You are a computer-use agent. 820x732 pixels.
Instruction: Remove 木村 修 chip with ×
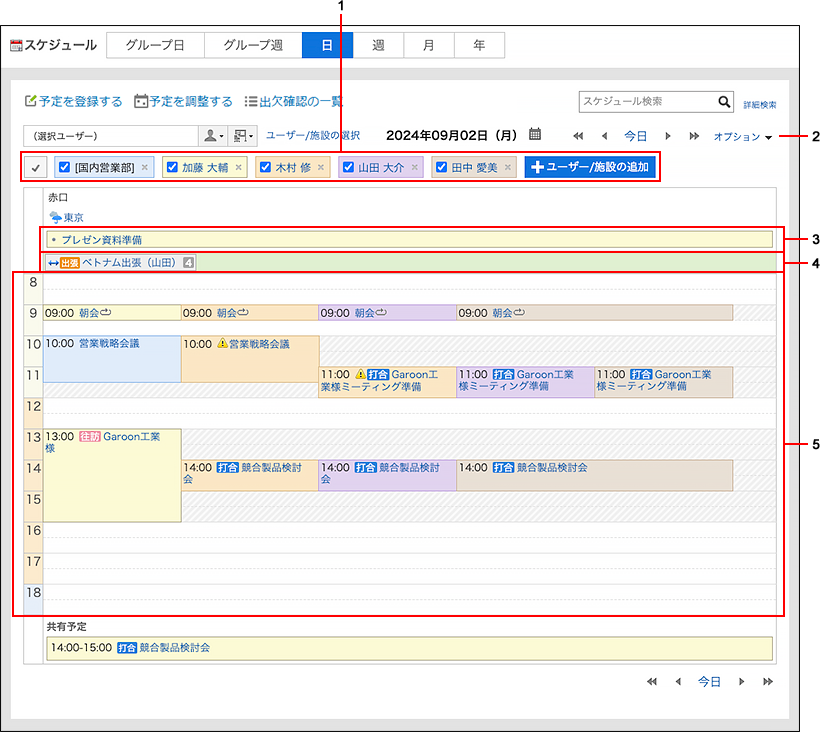pos(321,167)
